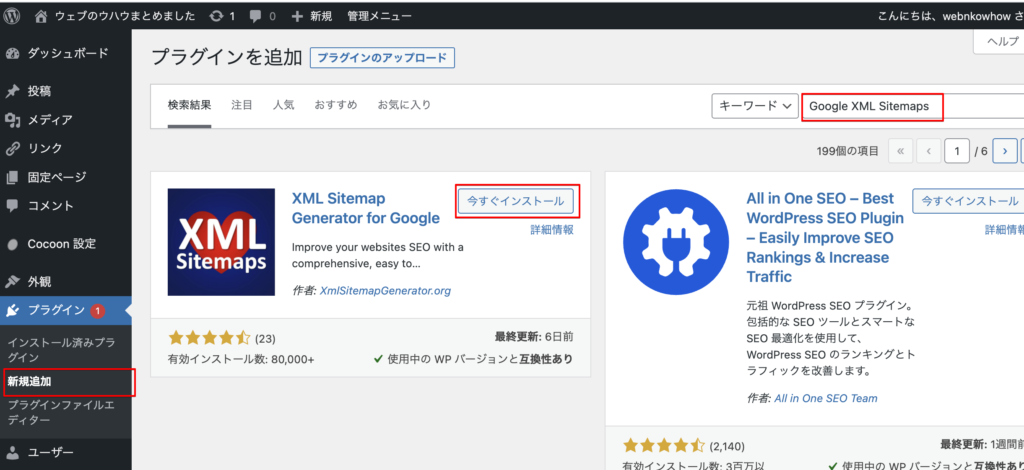This screenshot has height=470, width=1024.
Task: Open the updates icon showing 1
Action: 216,16
